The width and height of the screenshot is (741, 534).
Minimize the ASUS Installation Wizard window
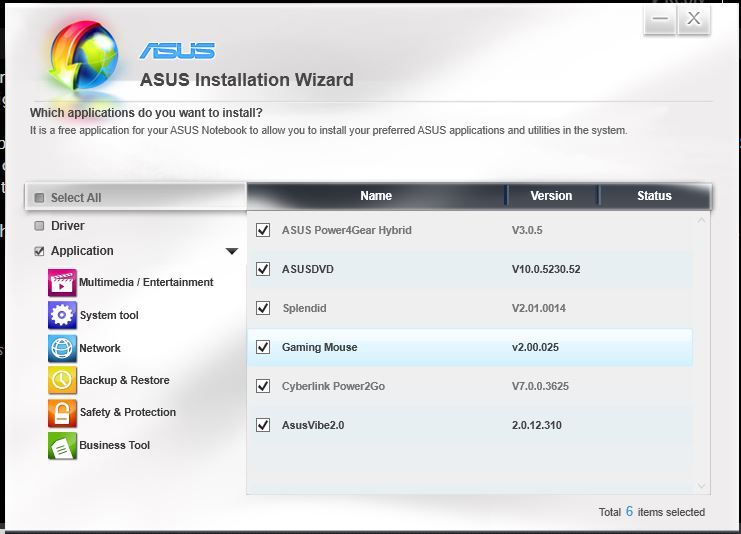click(660, 19)
